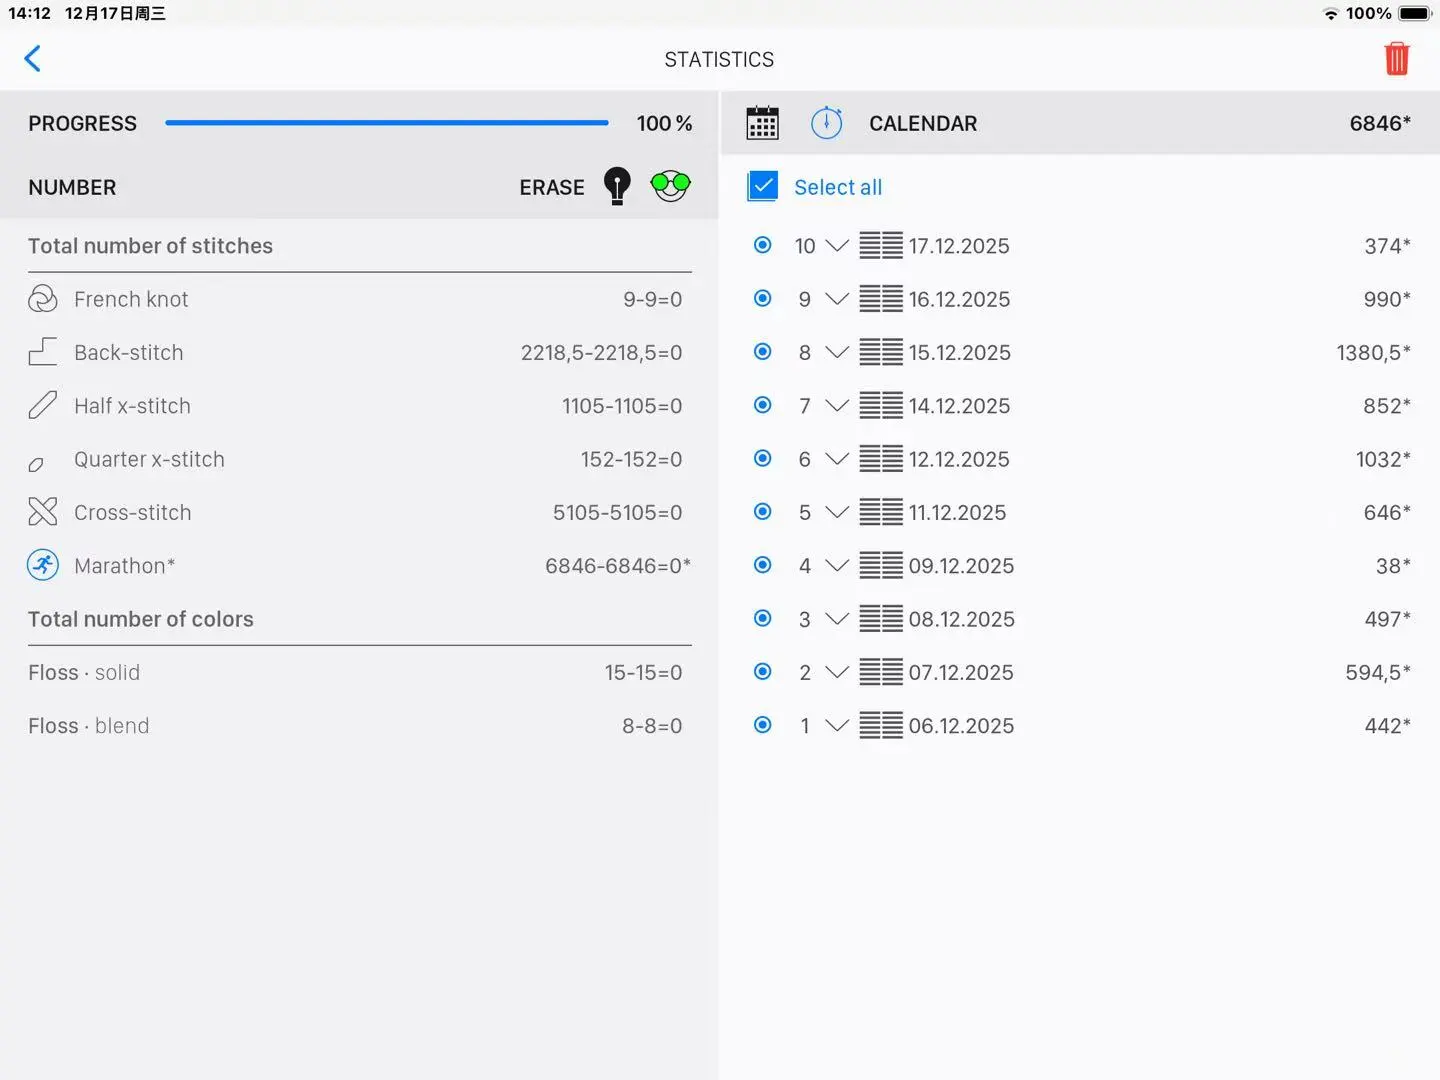Tap the blue back arrow
Viewport: 1440px width, 1080px height.
click(x=33, y=59)
